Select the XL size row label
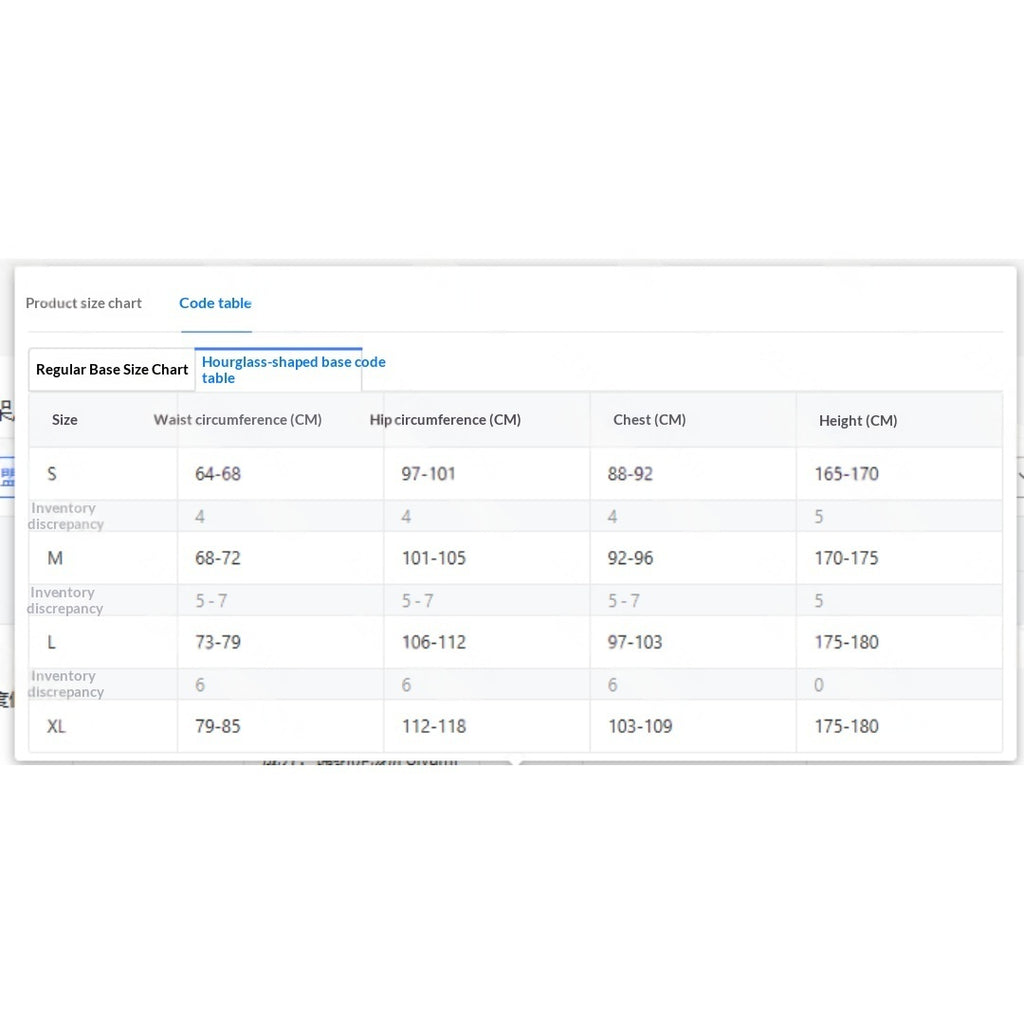This screenshot has height=1024, width=1024. pos(56,726)
